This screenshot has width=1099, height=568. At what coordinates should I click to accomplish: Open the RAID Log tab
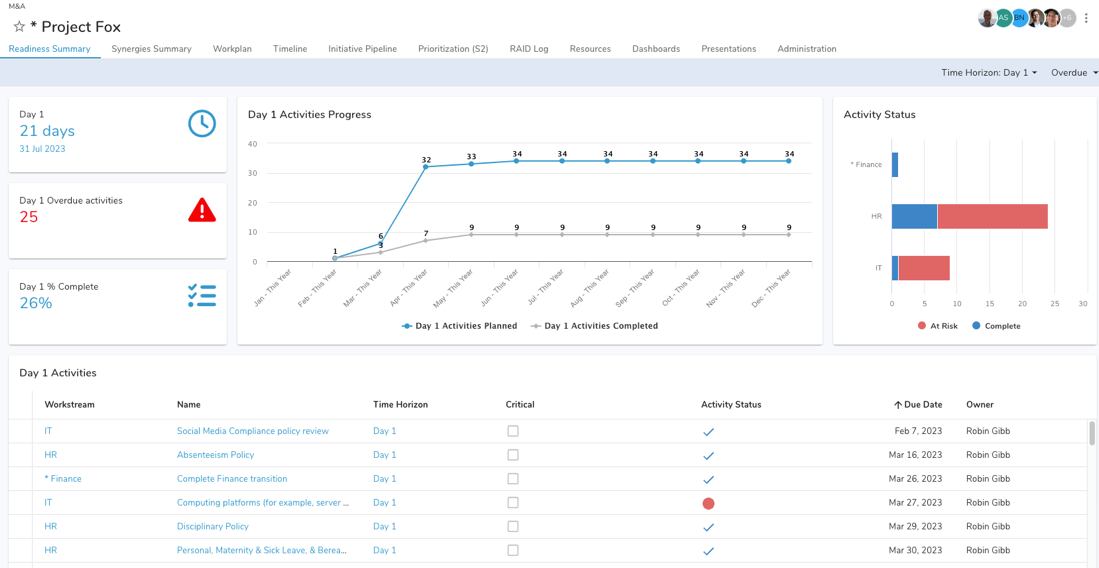tap(528, 49)
